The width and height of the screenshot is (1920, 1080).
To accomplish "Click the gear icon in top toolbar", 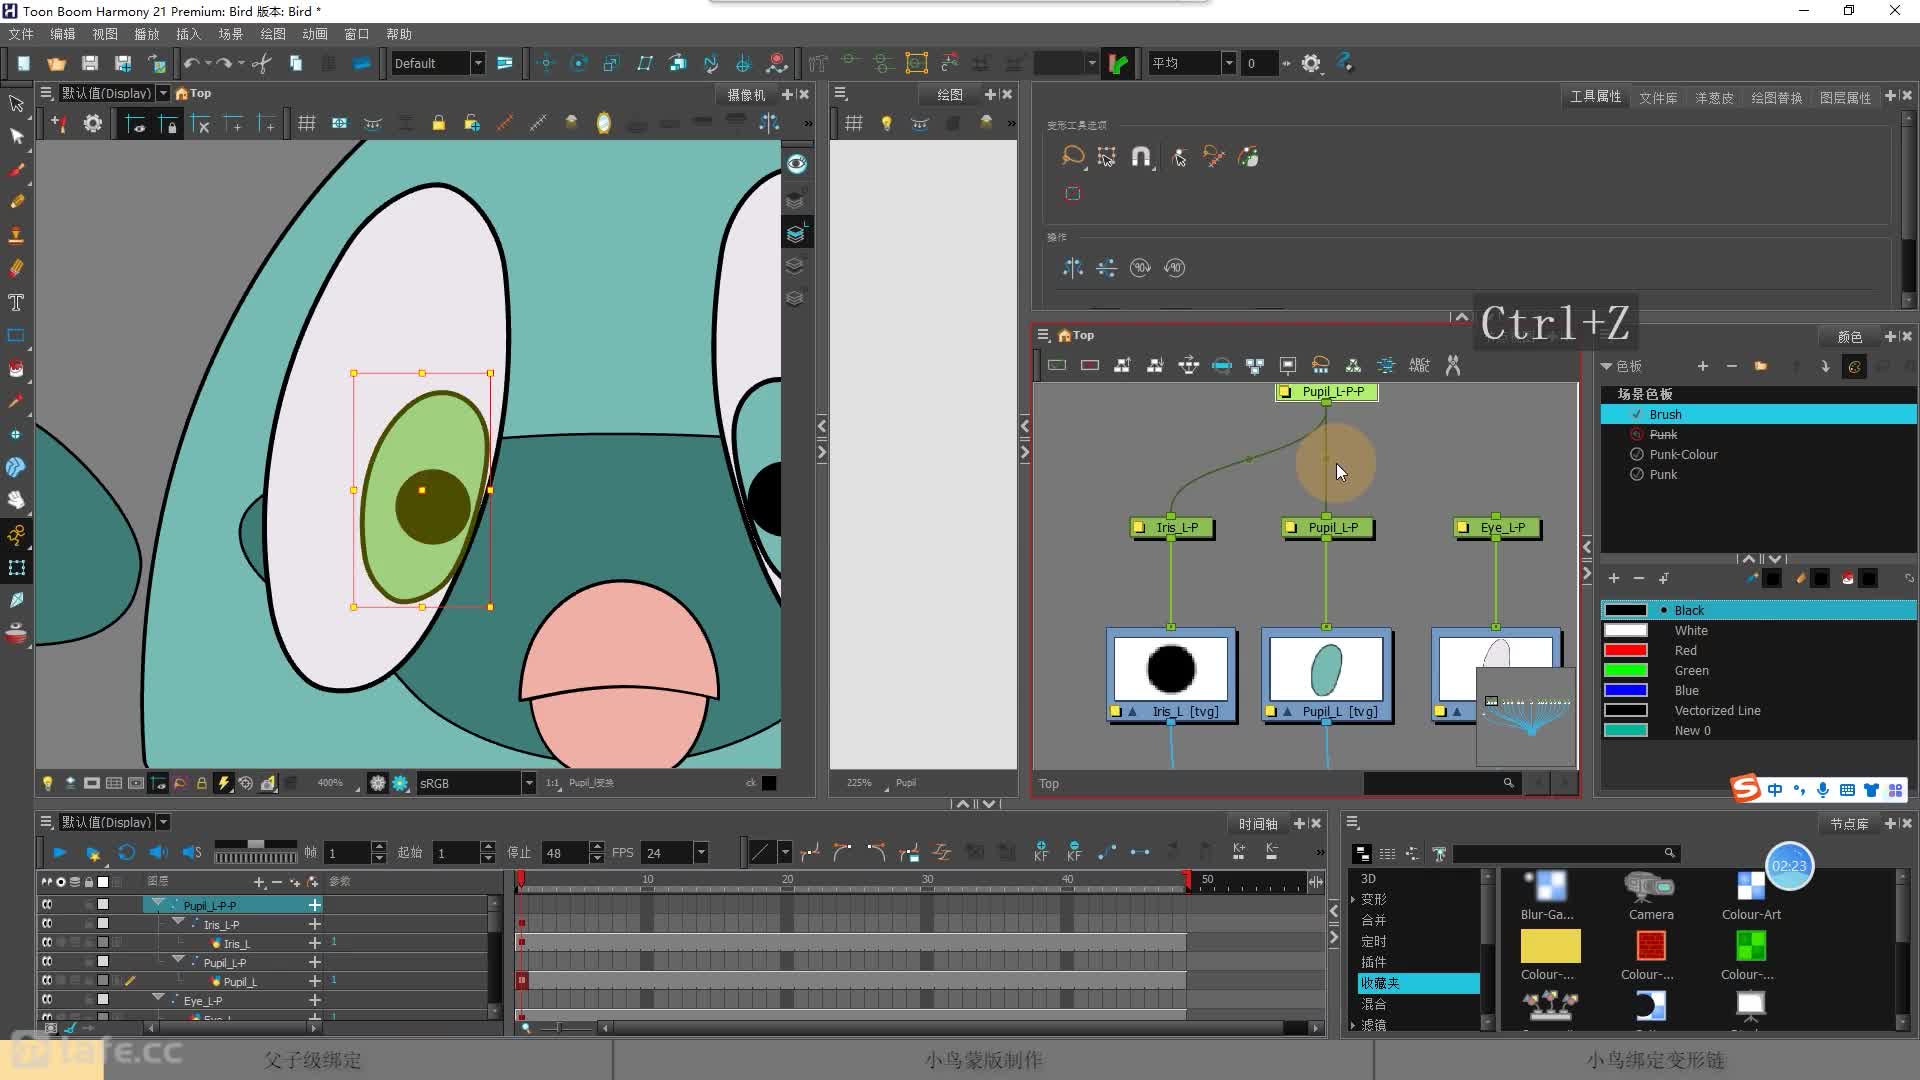I will coord(1311,63).
